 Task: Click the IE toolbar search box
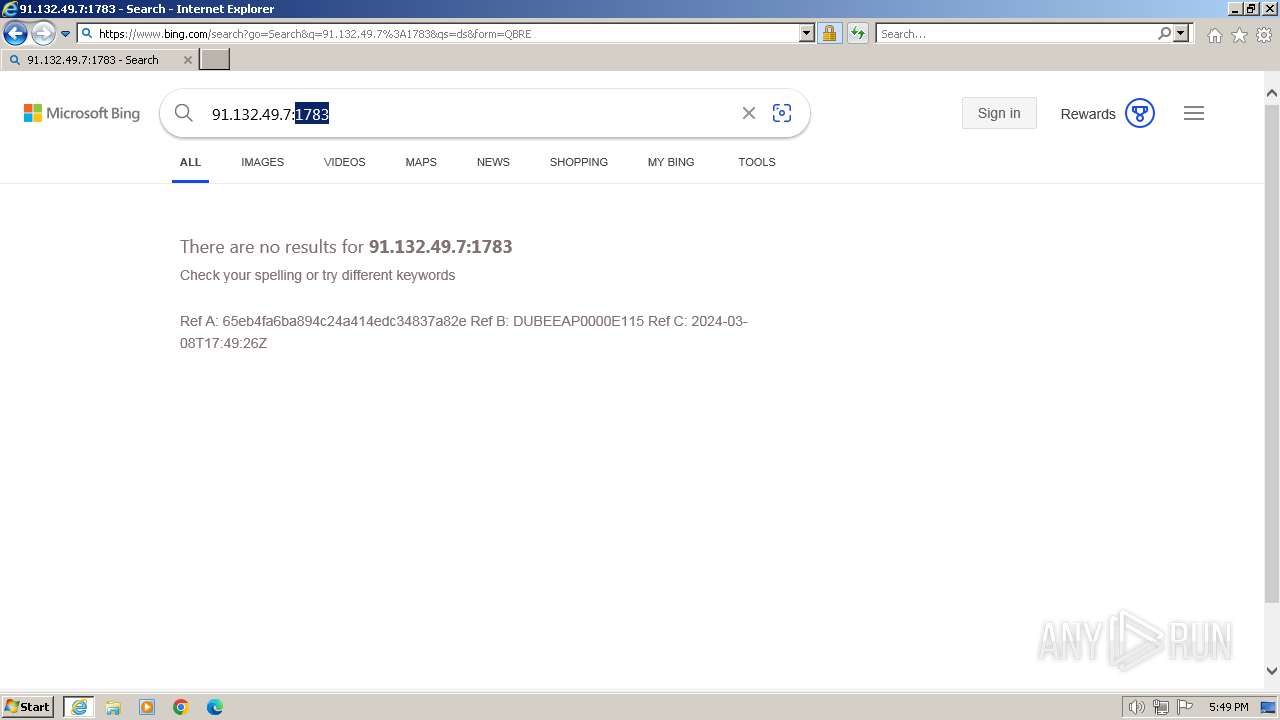(x=1016, y=33)
